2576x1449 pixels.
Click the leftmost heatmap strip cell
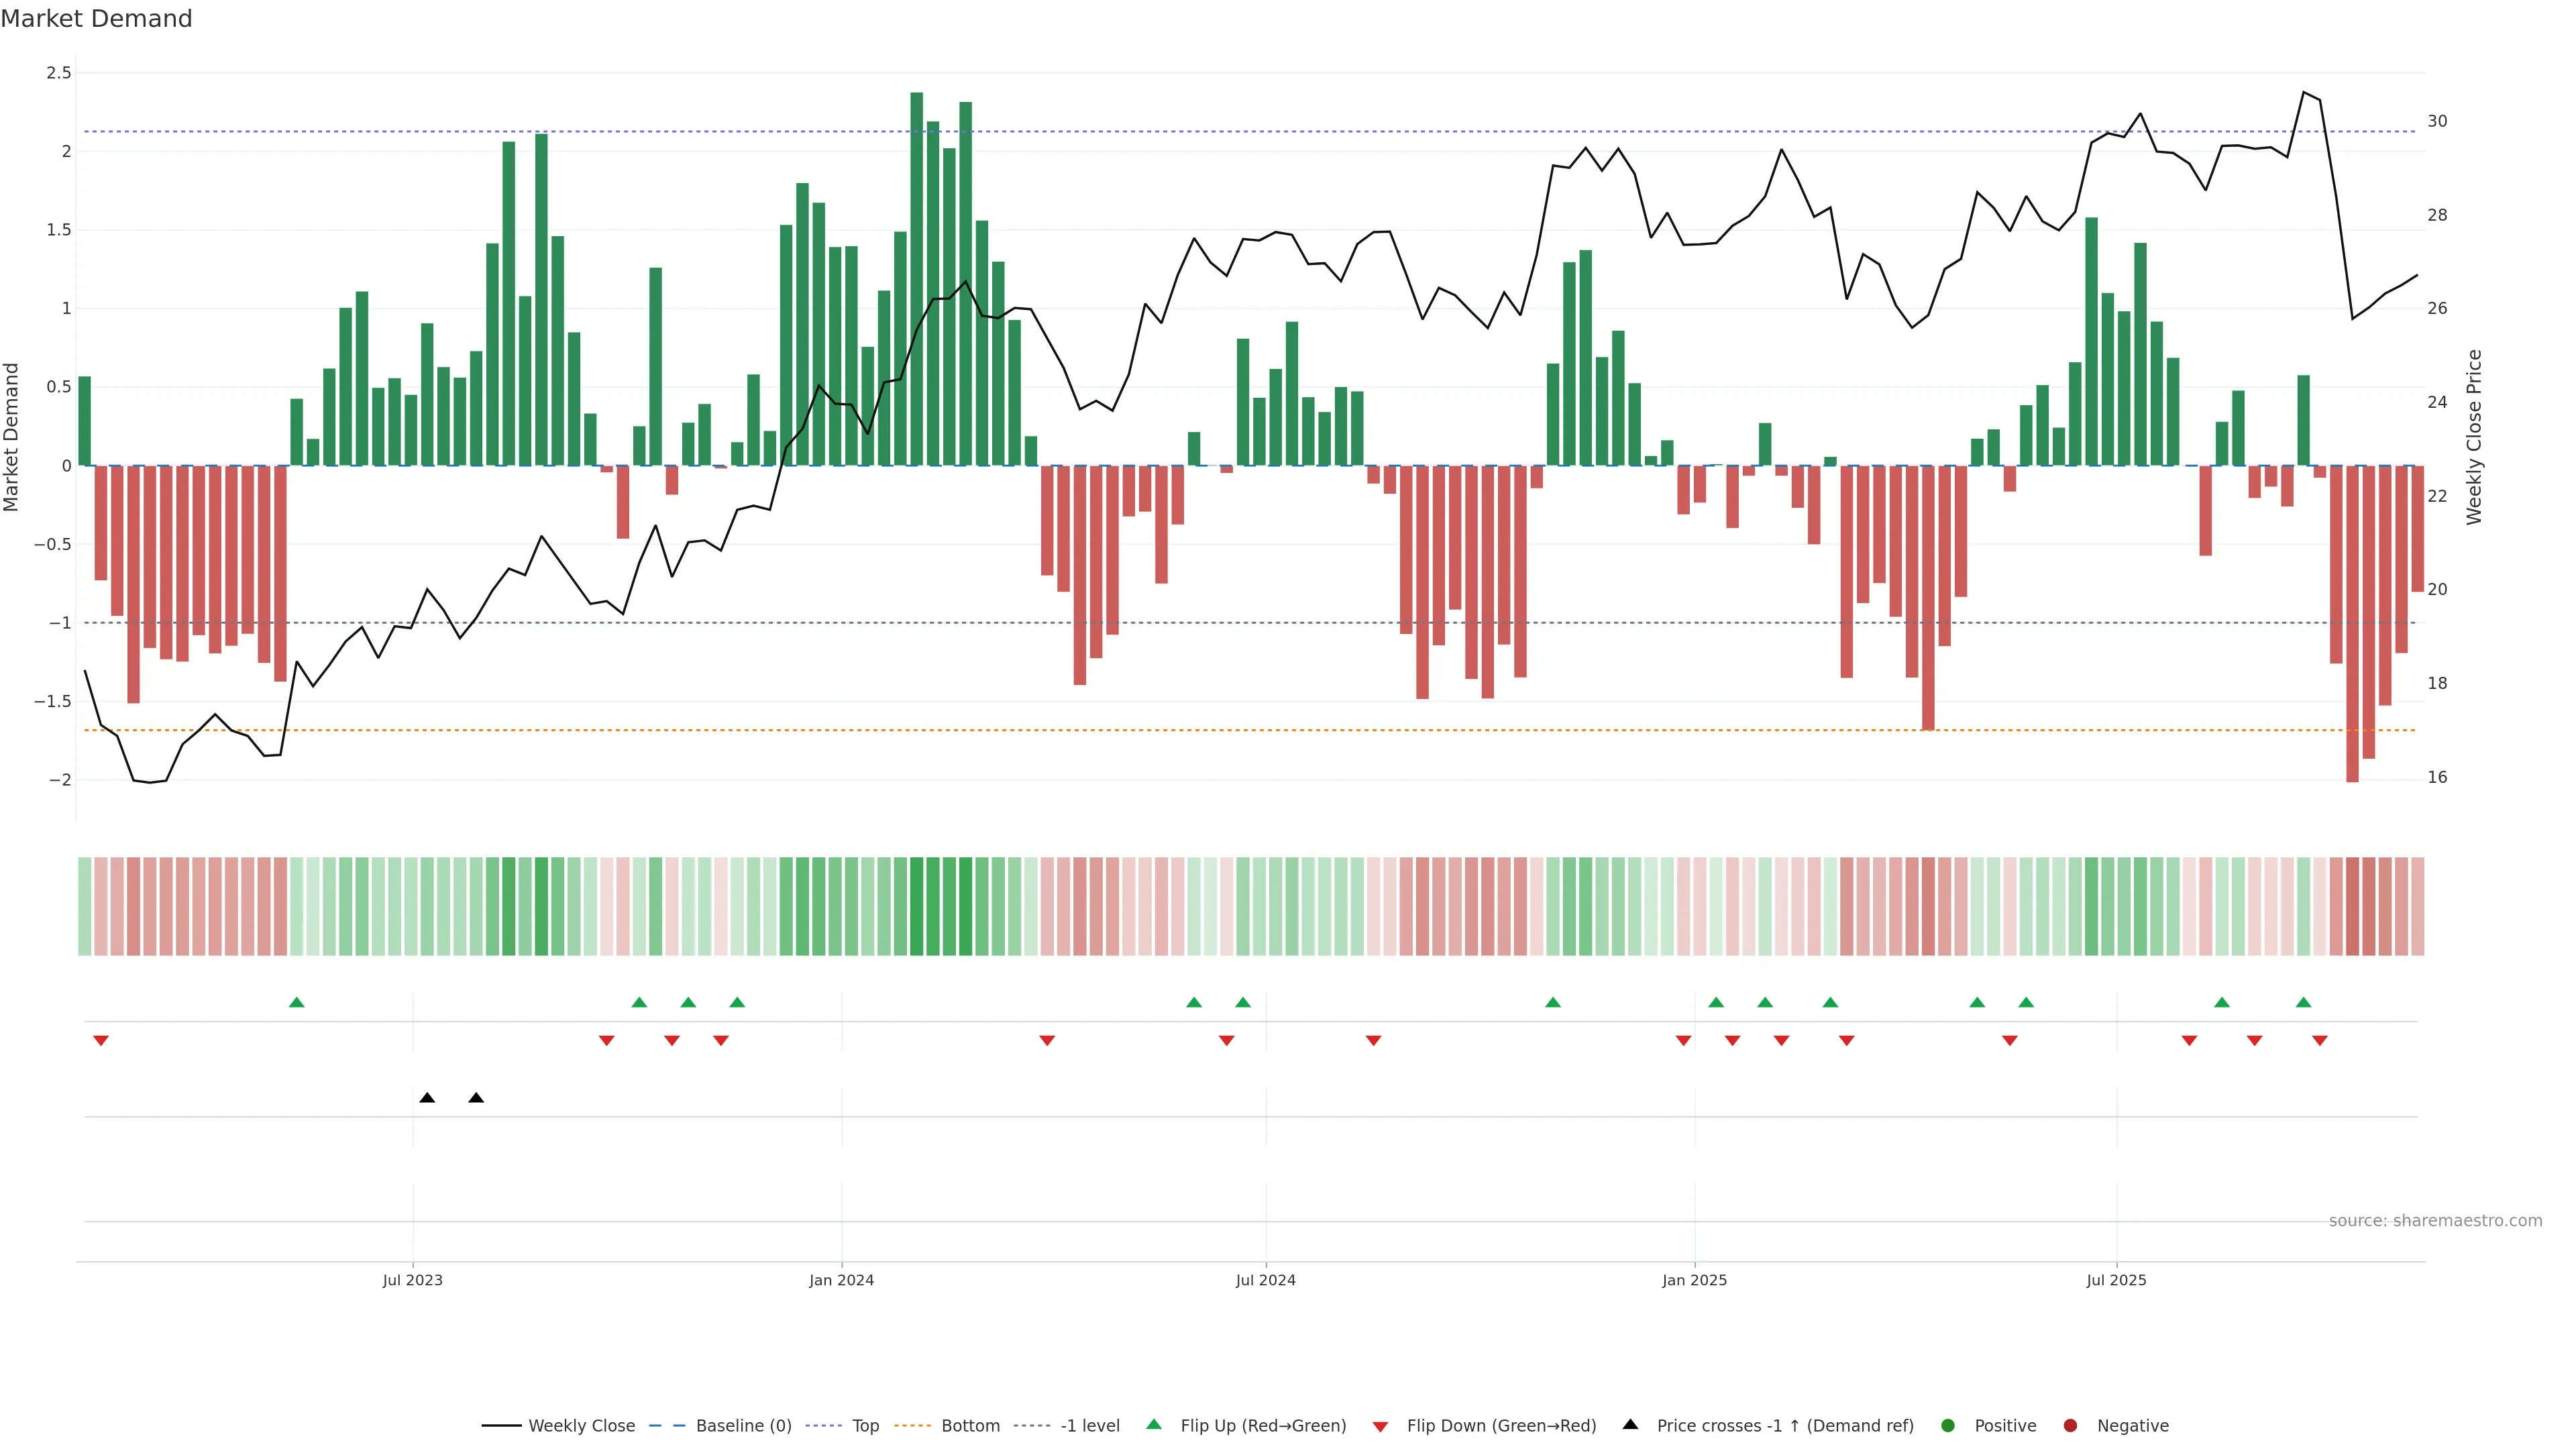[x=85, y=906]
